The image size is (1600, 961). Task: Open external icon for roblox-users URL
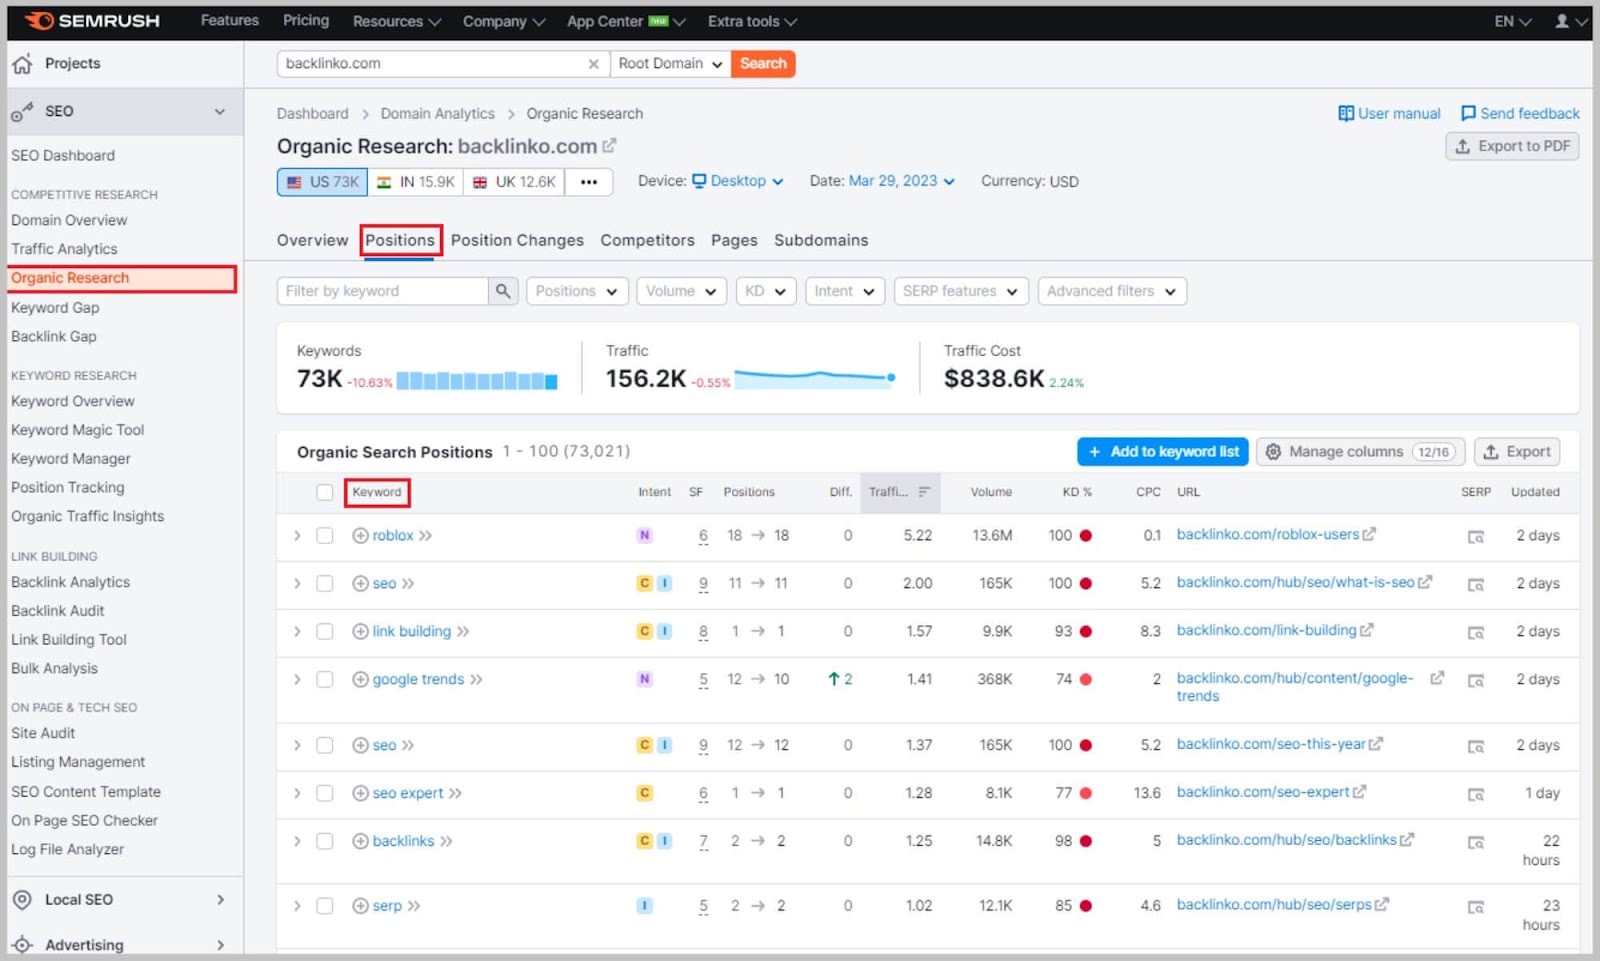pyautogui.click(x=1369, y=534)
